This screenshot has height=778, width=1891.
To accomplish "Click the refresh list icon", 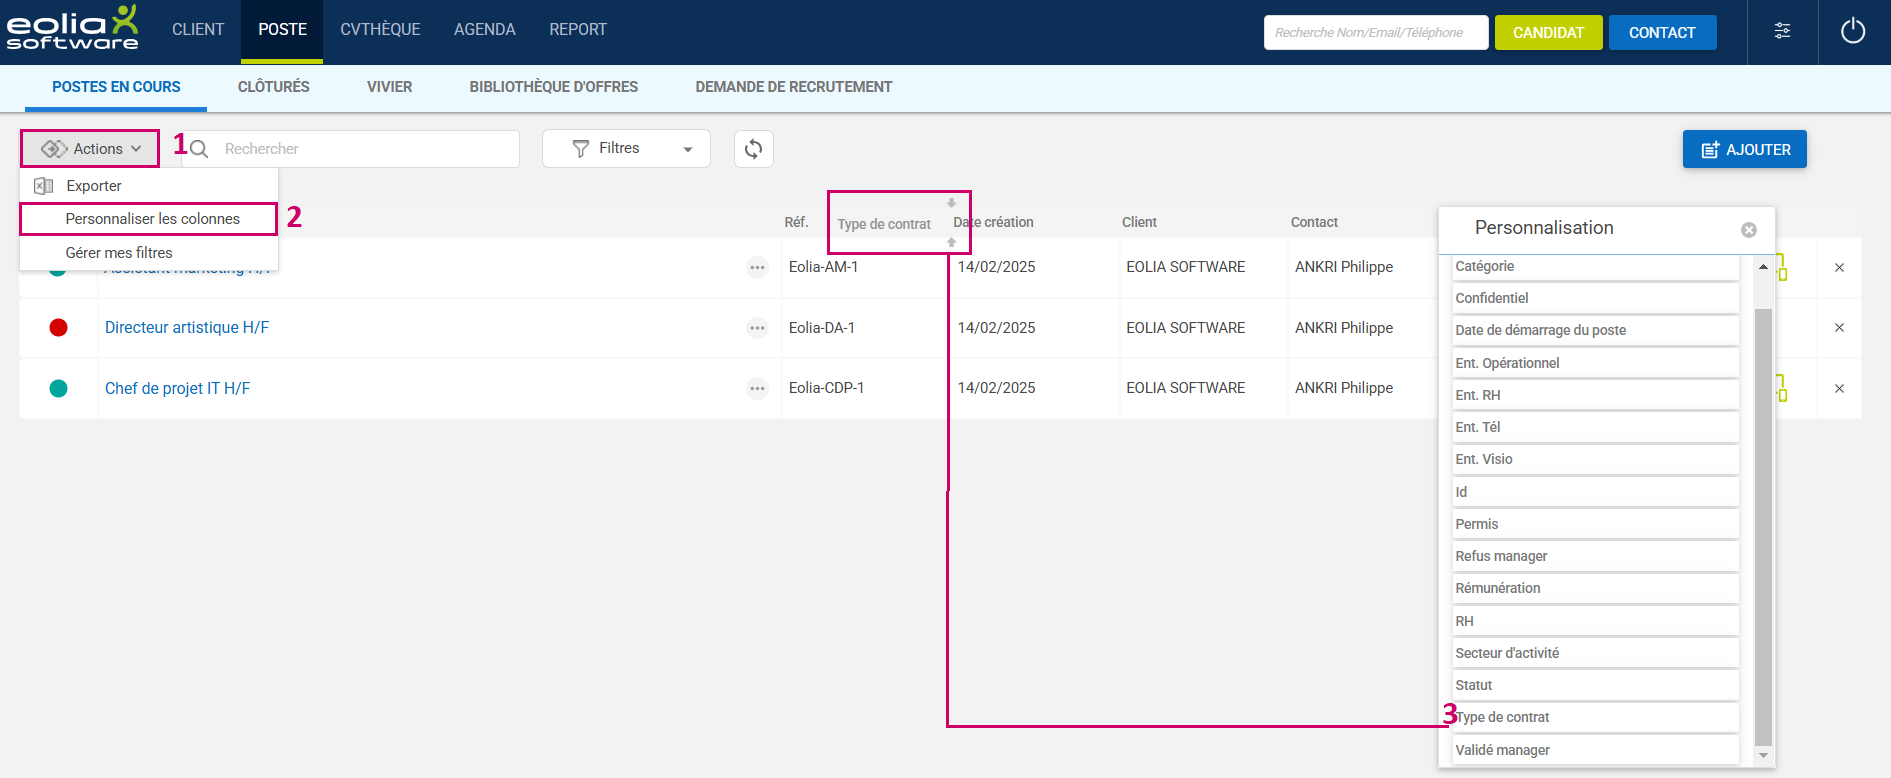I will [753, 149].
